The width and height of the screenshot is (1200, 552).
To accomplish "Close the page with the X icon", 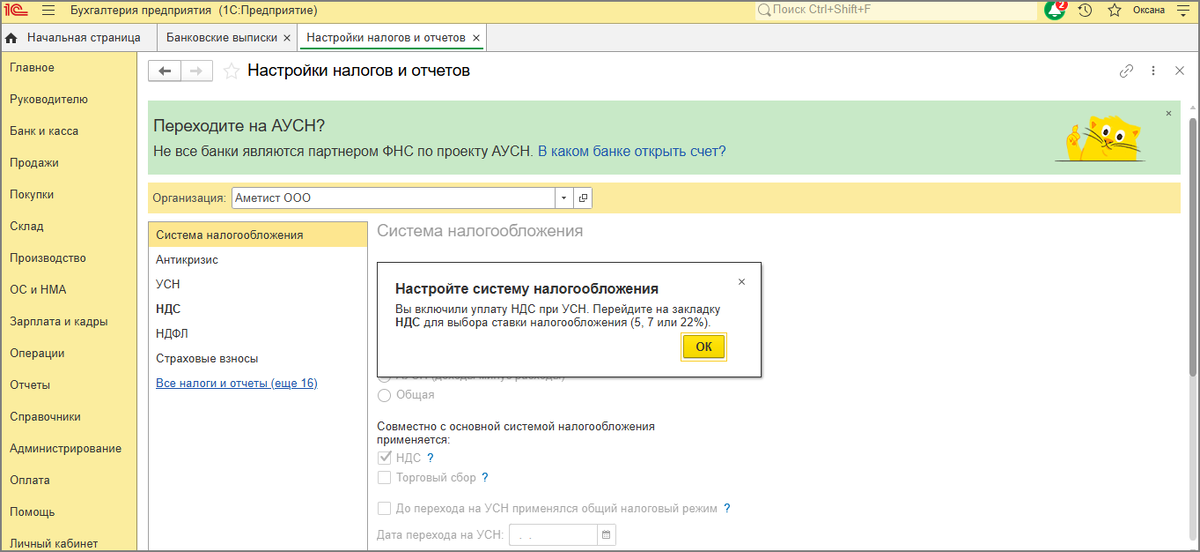I will click(1181, 71).
